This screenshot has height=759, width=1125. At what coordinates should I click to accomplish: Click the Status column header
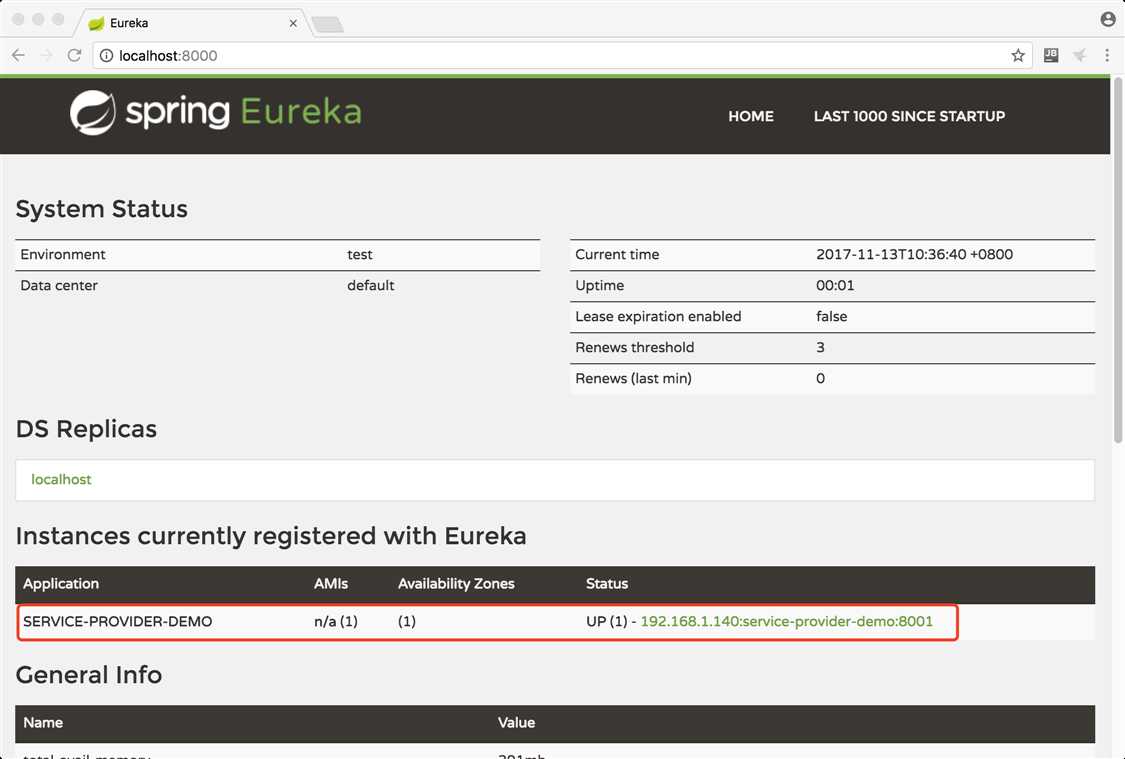click(607, 584)
